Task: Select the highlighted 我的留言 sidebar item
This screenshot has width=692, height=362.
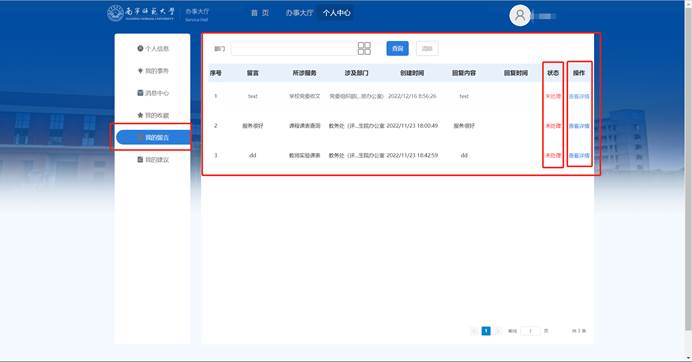Action: pos(153,137)
